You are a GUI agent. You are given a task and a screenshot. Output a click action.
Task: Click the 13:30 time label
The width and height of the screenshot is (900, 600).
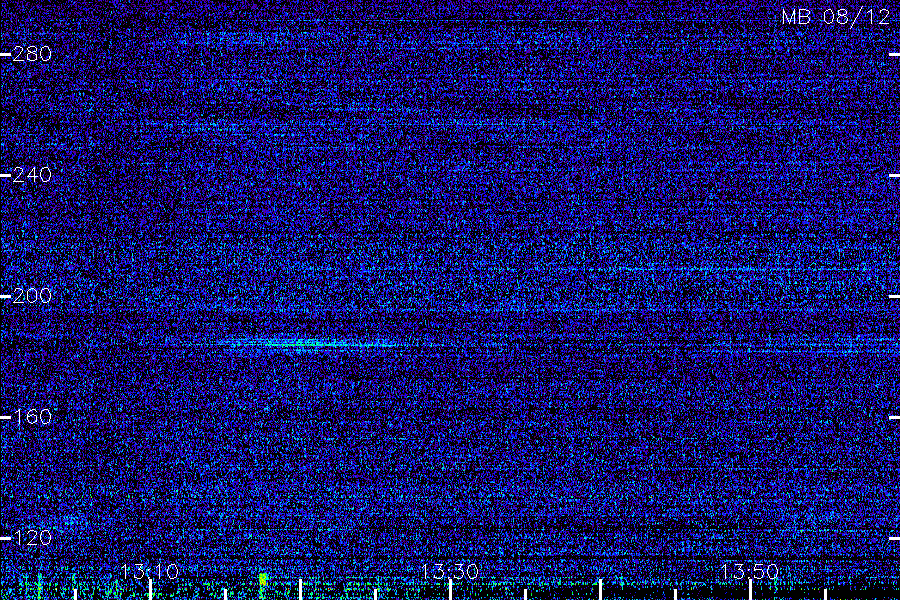(449, 571)
